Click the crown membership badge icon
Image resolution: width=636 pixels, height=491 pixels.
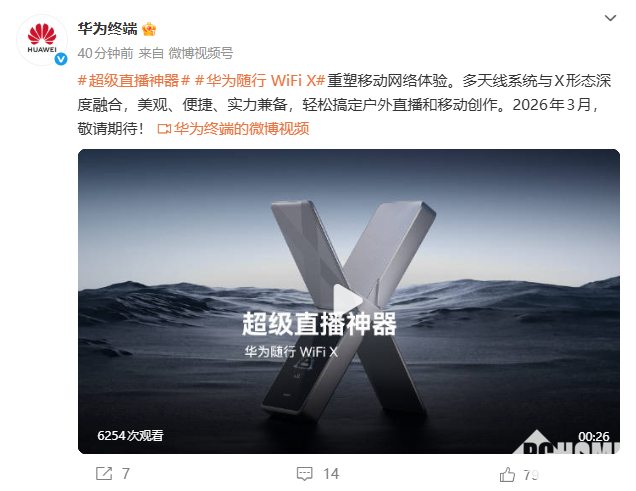149,29
